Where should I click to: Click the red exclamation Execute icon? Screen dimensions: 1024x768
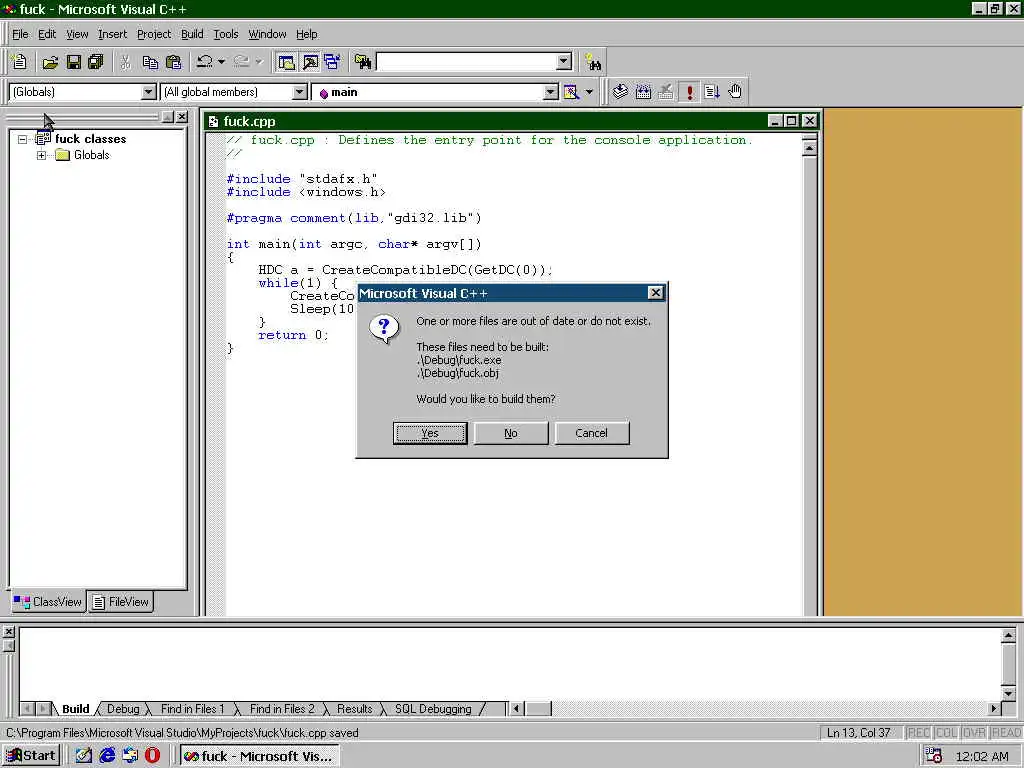pos(689,92)
